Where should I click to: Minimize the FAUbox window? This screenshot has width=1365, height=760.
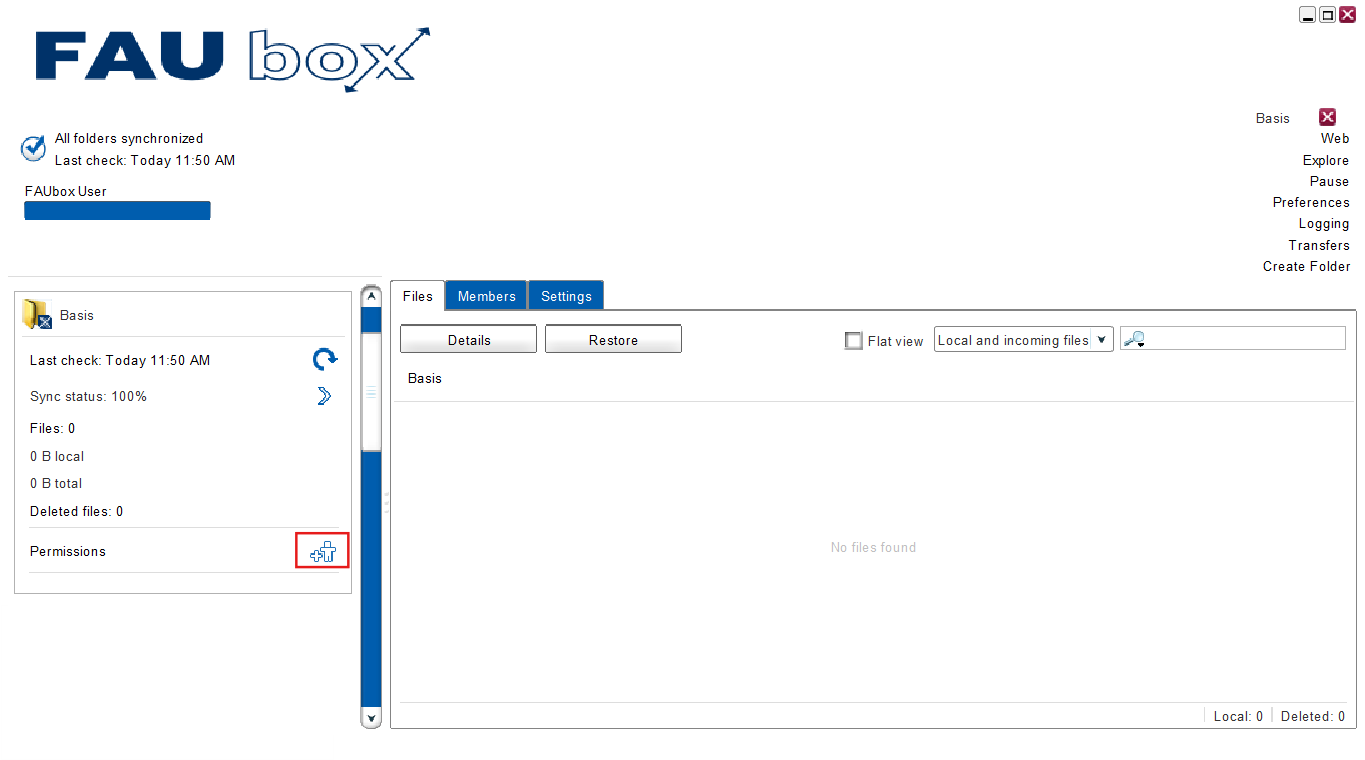[x=1307, y=15]
